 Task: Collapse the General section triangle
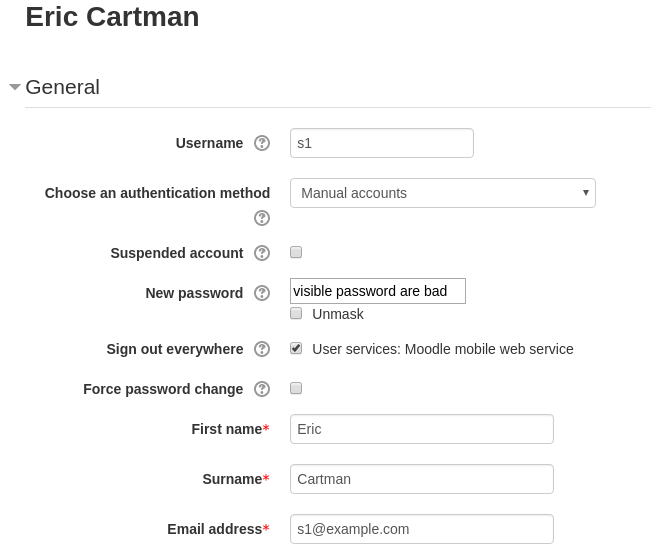[x=15, y=87]
